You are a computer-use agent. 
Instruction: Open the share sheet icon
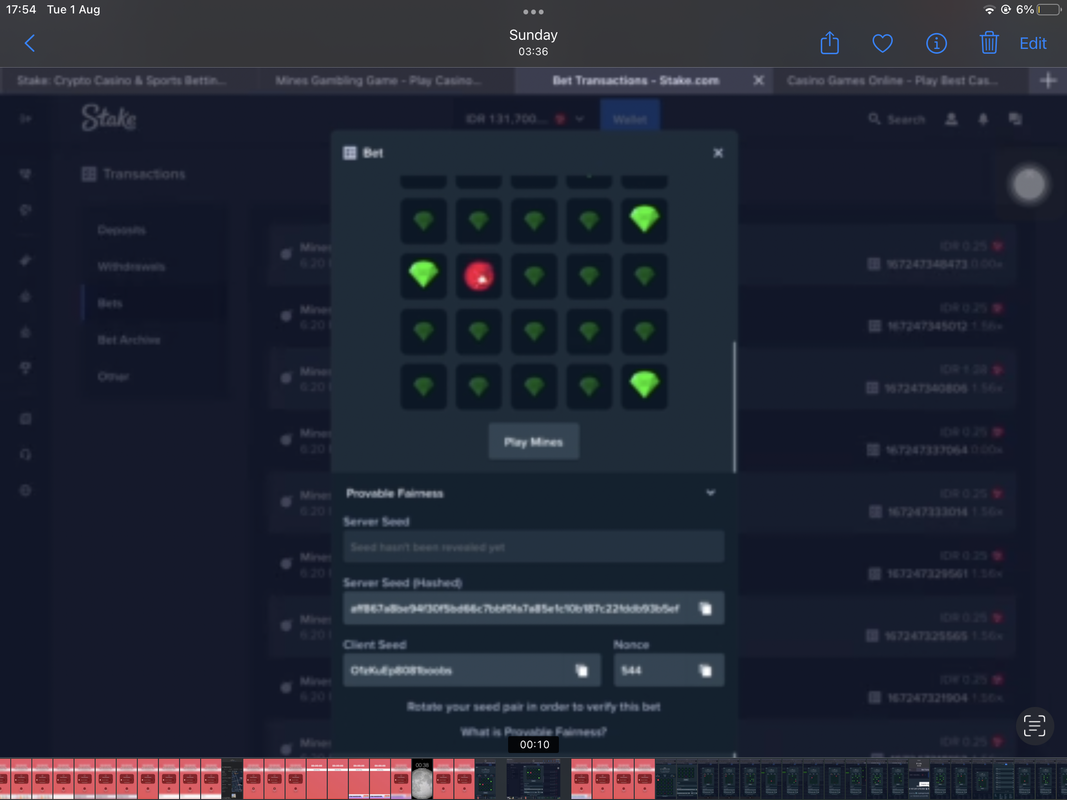[830, 43]
